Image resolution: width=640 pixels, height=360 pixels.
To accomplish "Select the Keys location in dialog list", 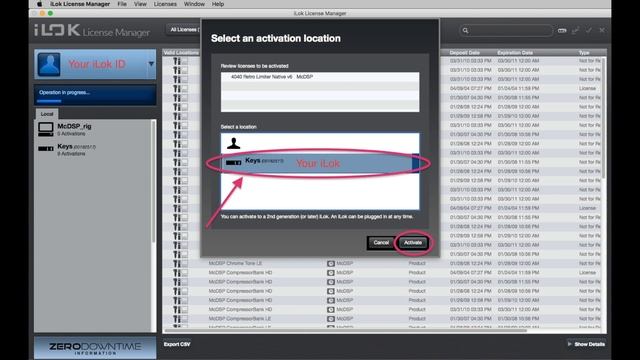I will [x=320, y=163].
